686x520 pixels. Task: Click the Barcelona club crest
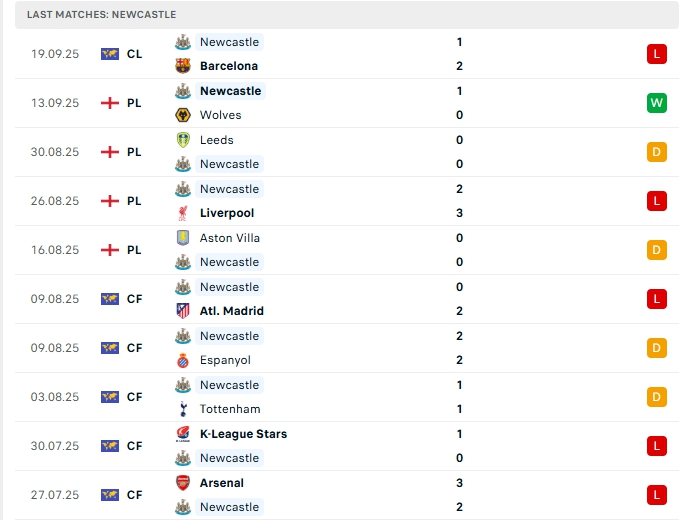pos(183,66)
